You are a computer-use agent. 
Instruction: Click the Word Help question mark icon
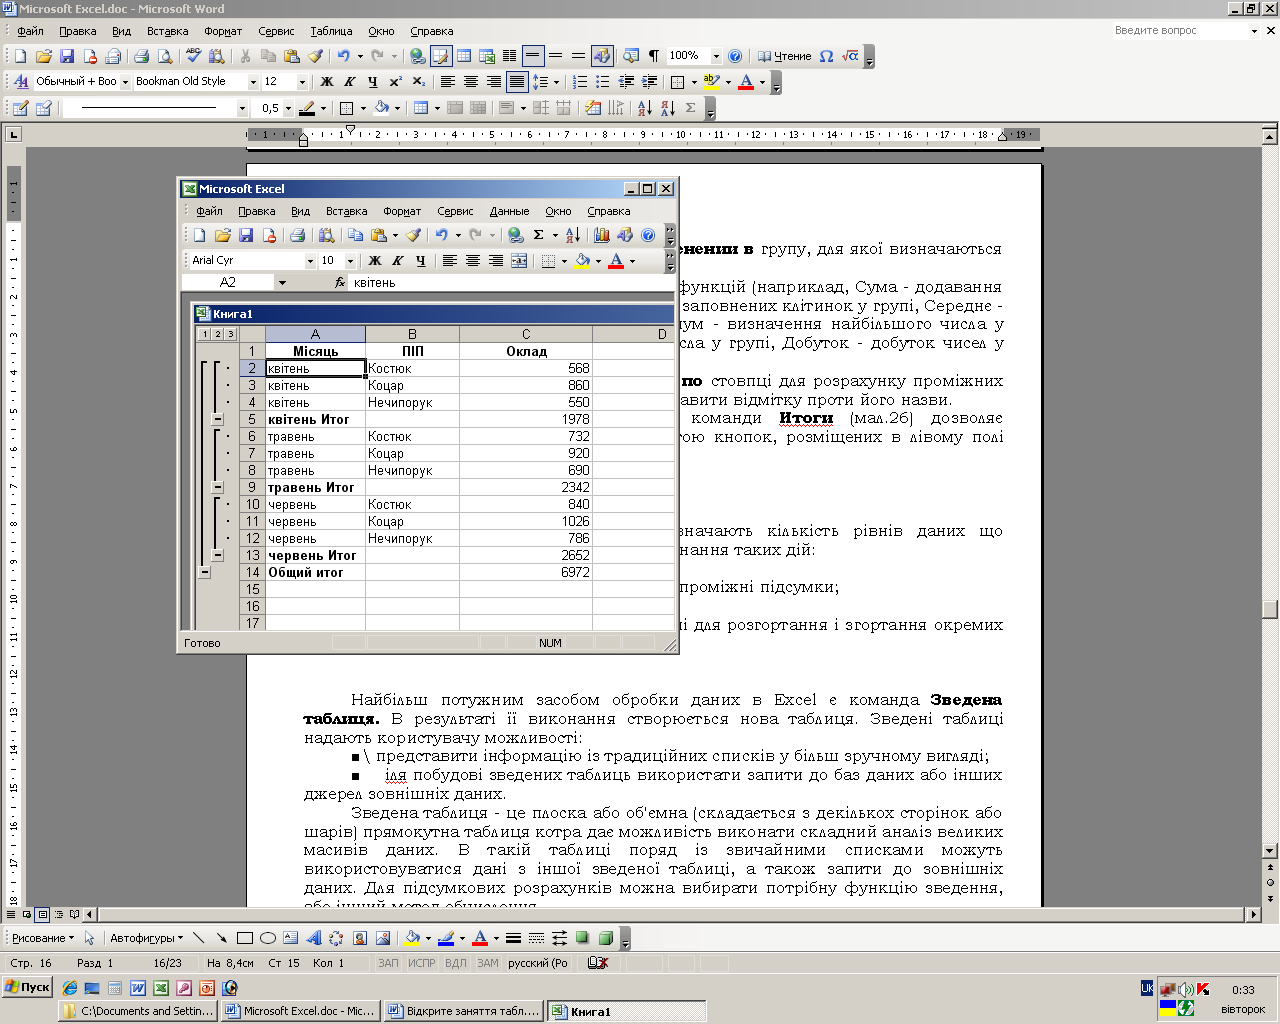coord(735,56)
